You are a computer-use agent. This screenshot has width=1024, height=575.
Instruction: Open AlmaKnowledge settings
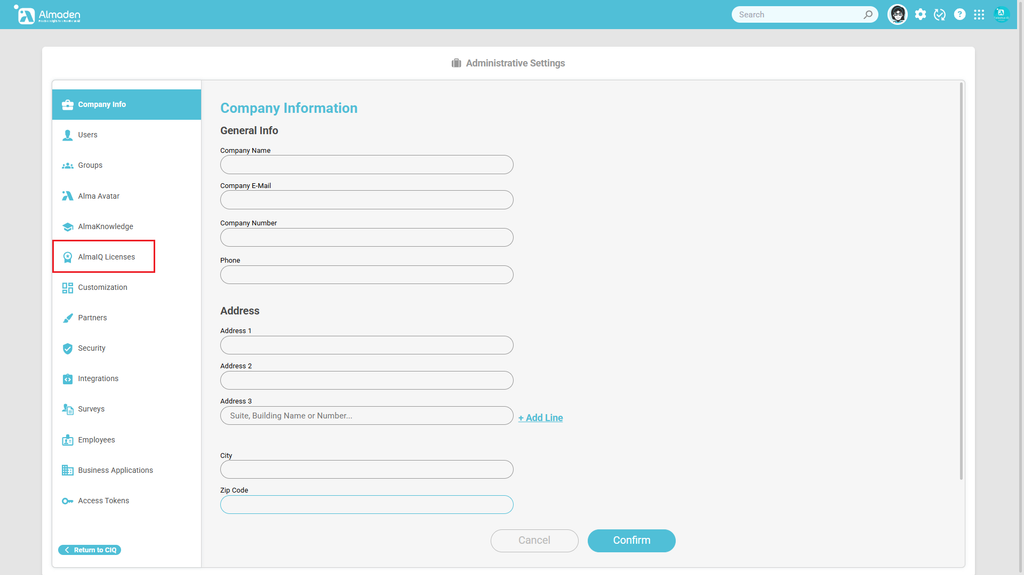click(127, 226)
